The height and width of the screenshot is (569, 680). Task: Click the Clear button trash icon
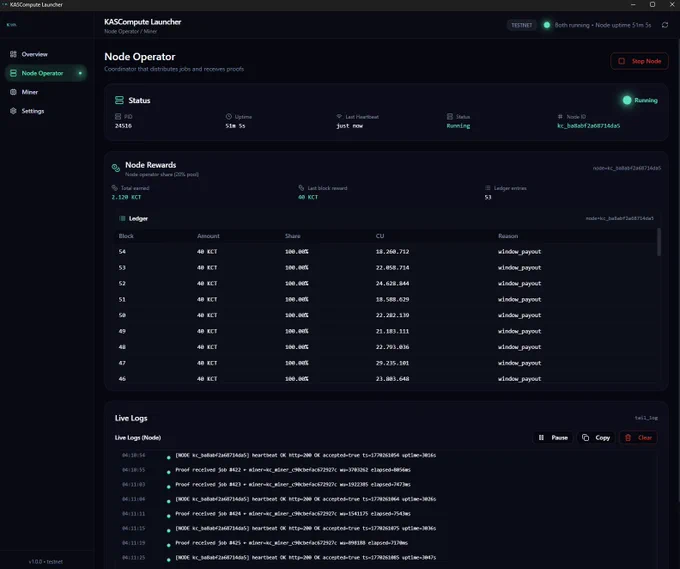[628, 438]
